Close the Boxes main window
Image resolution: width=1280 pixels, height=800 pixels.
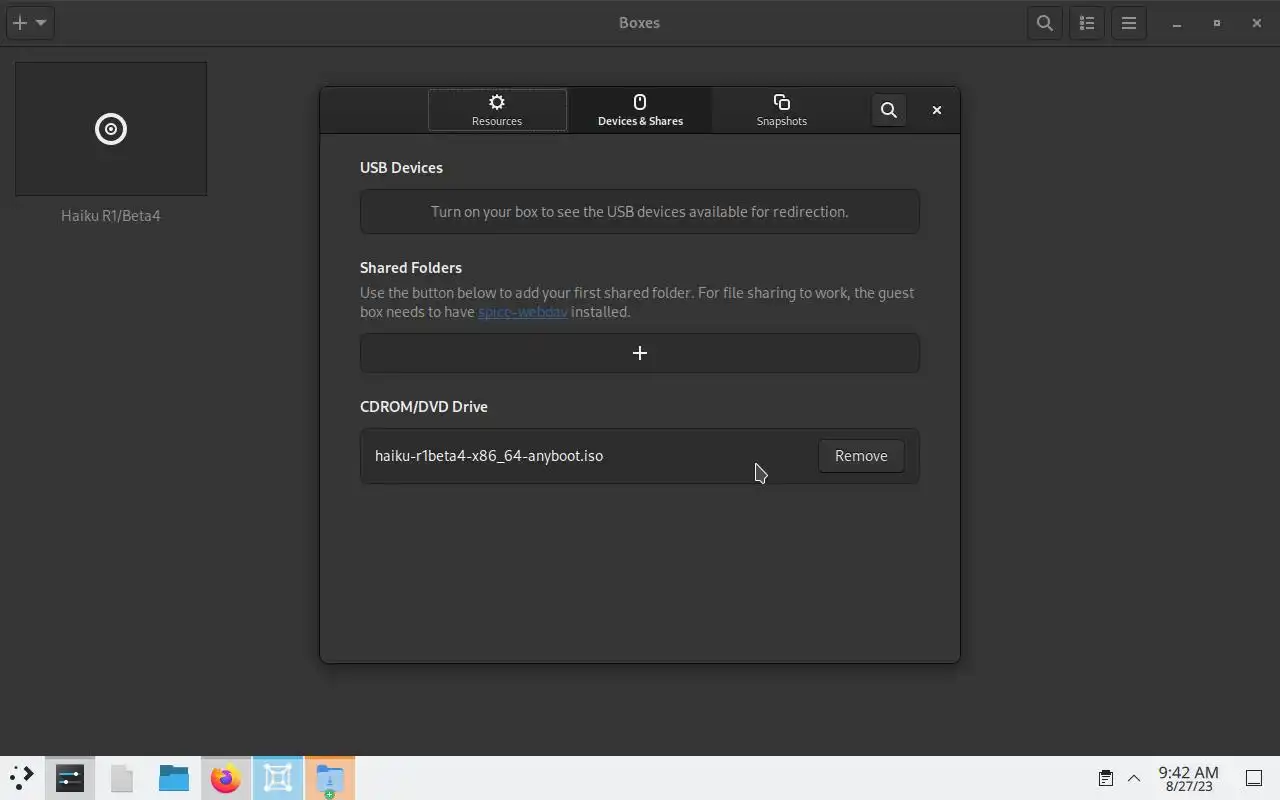click(1257, 23)
